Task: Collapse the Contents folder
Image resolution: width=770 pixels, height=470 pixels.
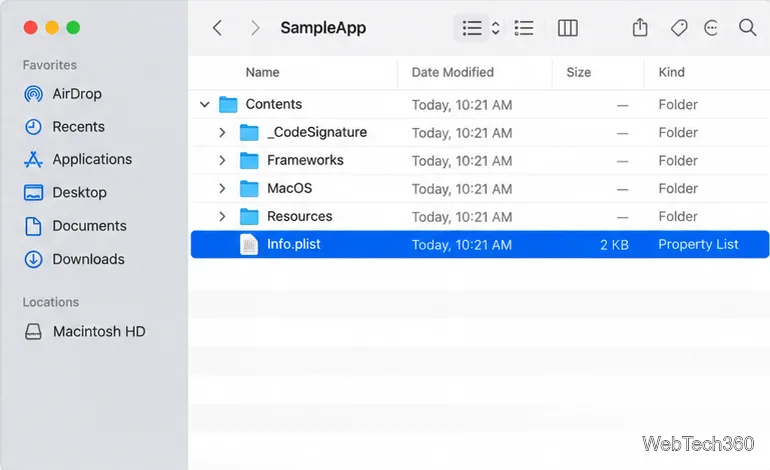Action: click(205, 104)
